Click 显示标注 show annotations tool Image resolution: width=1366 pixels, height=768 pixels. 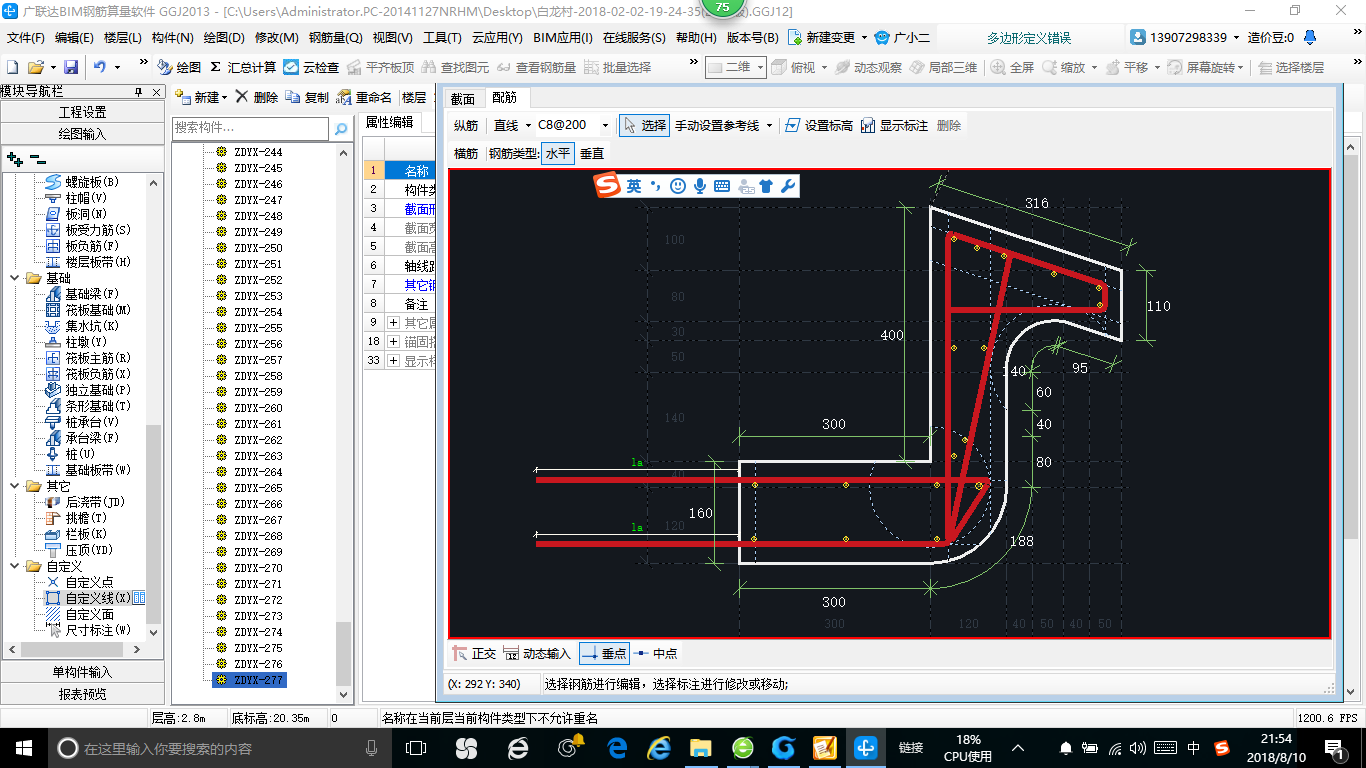[894, 125]
